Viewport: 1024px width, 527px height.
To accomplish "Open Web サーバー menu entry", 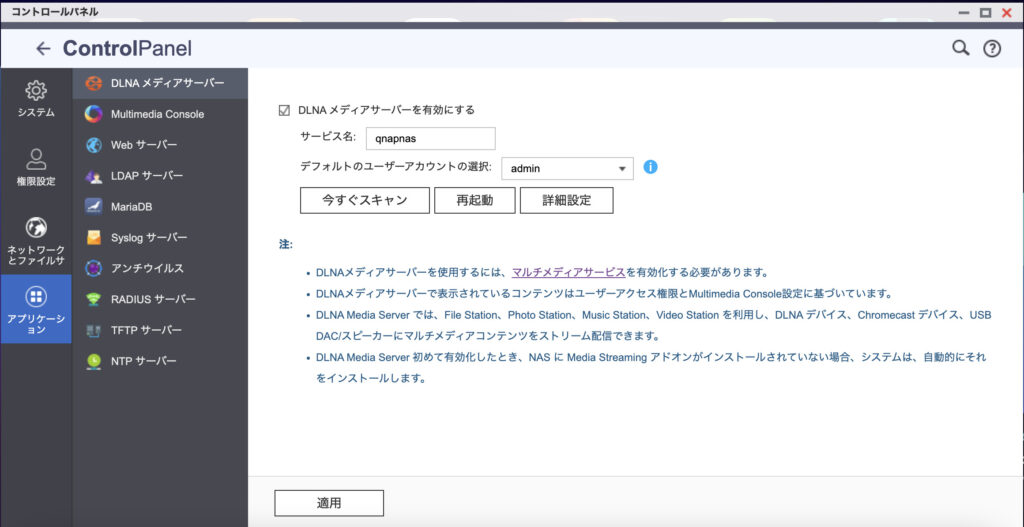I will (x=160, y=145).
